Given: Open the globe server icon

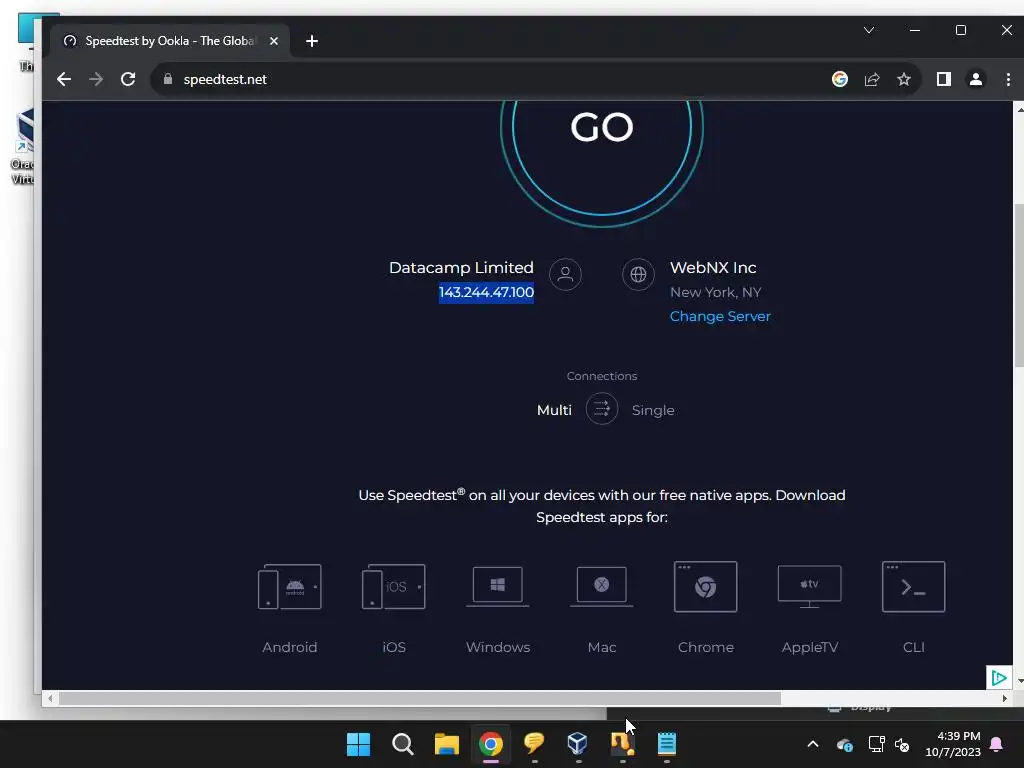Looking at the screenshot, I should point(638,274).
